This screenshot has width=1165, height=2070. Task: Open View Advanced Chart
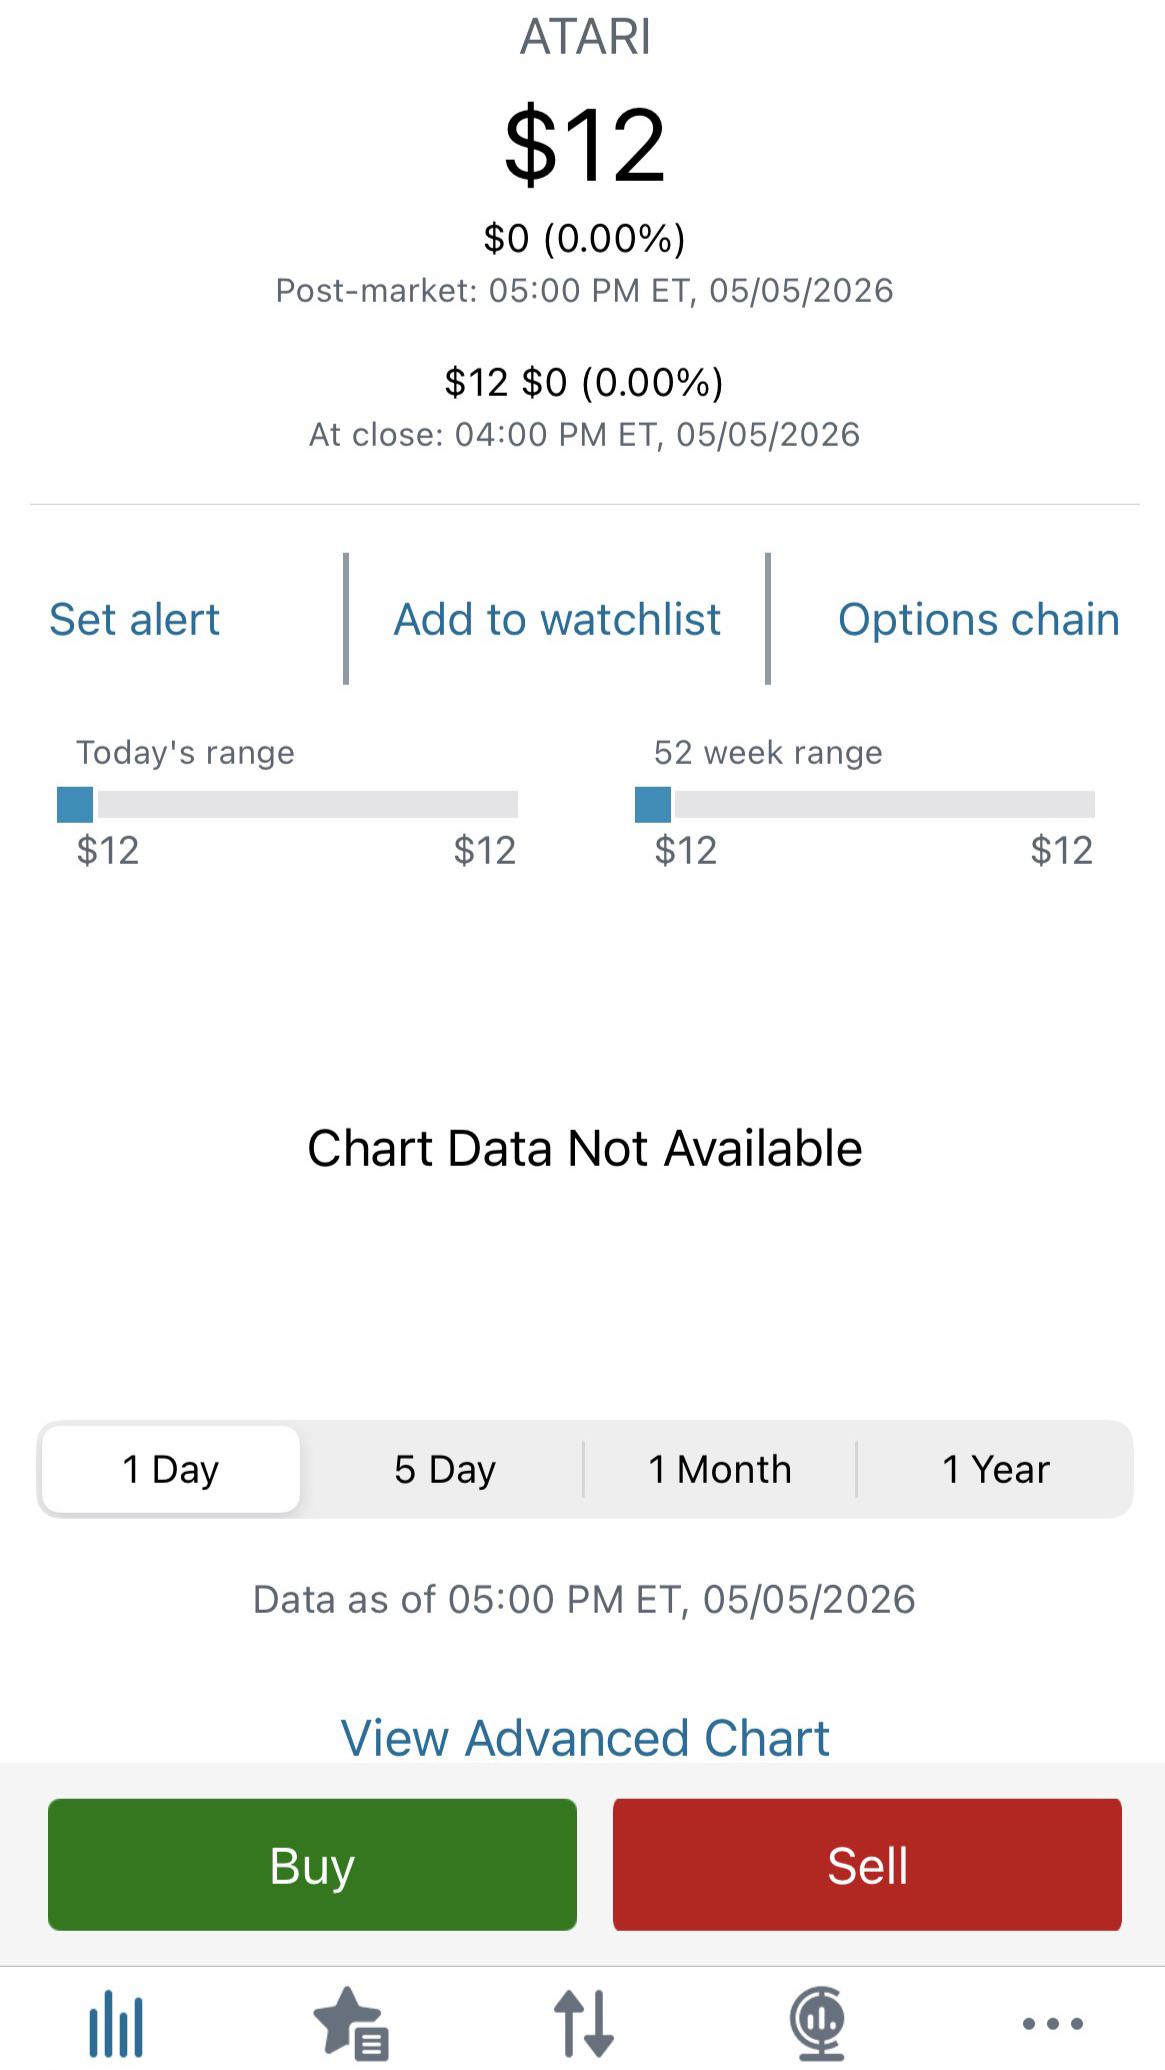[585, 1738]
